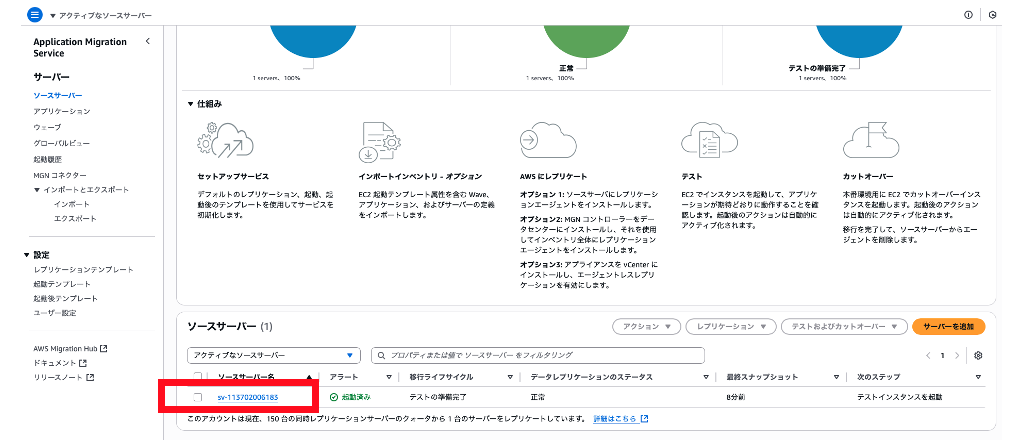Select MGN コネクター in the sidebar
Screen dimensions: 1028x448
tap(60, 175)
